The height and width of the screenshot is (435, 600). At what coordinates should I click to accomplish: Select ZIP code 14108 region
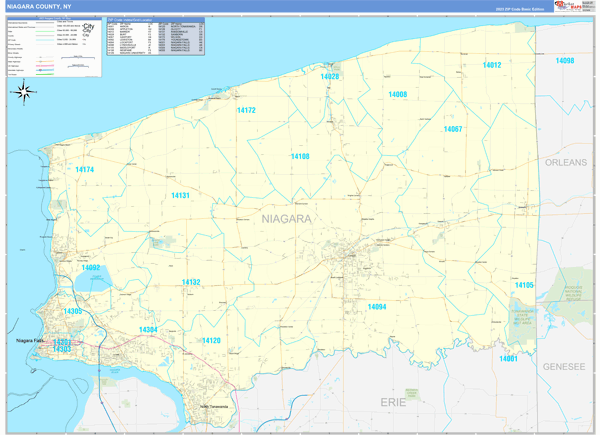click(x=300, y=156)
